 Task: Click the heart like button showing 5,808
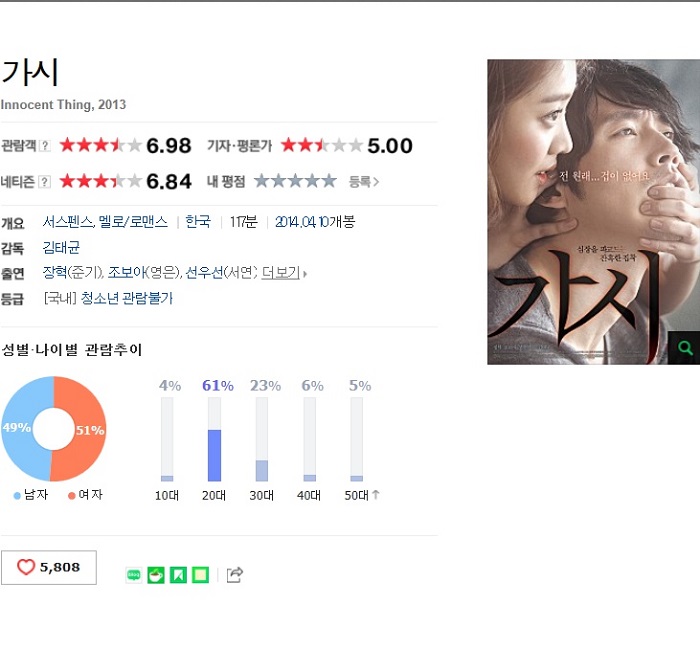pyautogui.click(x=49, y=567)
